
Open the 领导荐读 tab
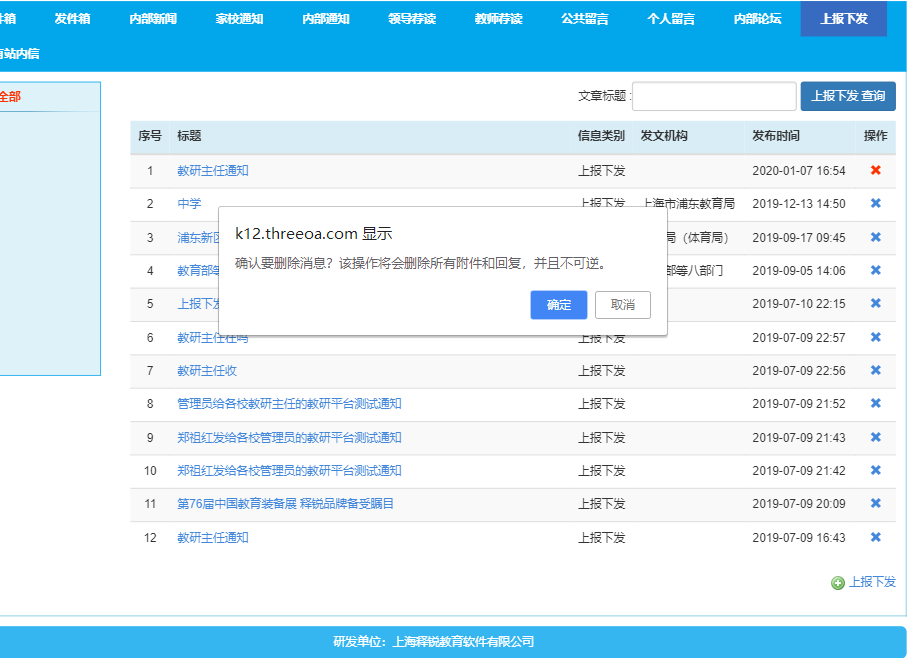412,17
